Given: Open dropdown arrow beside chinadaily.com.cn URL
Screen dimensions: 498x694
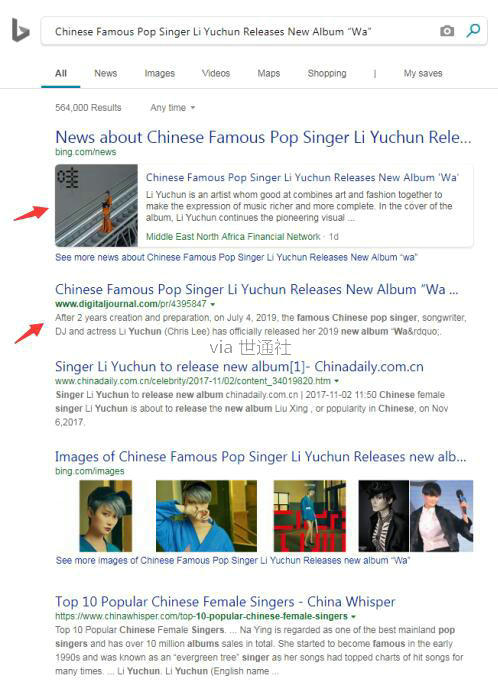Looking at the screenshot, I should coord(336,381).
